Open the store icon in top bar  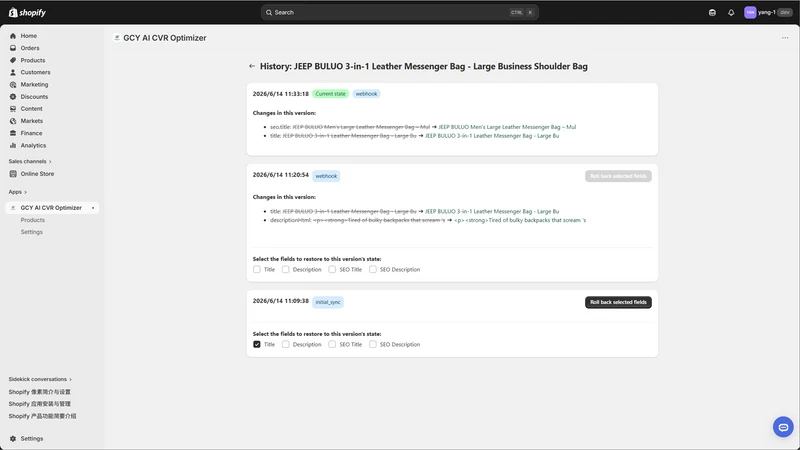click(712, 12)
